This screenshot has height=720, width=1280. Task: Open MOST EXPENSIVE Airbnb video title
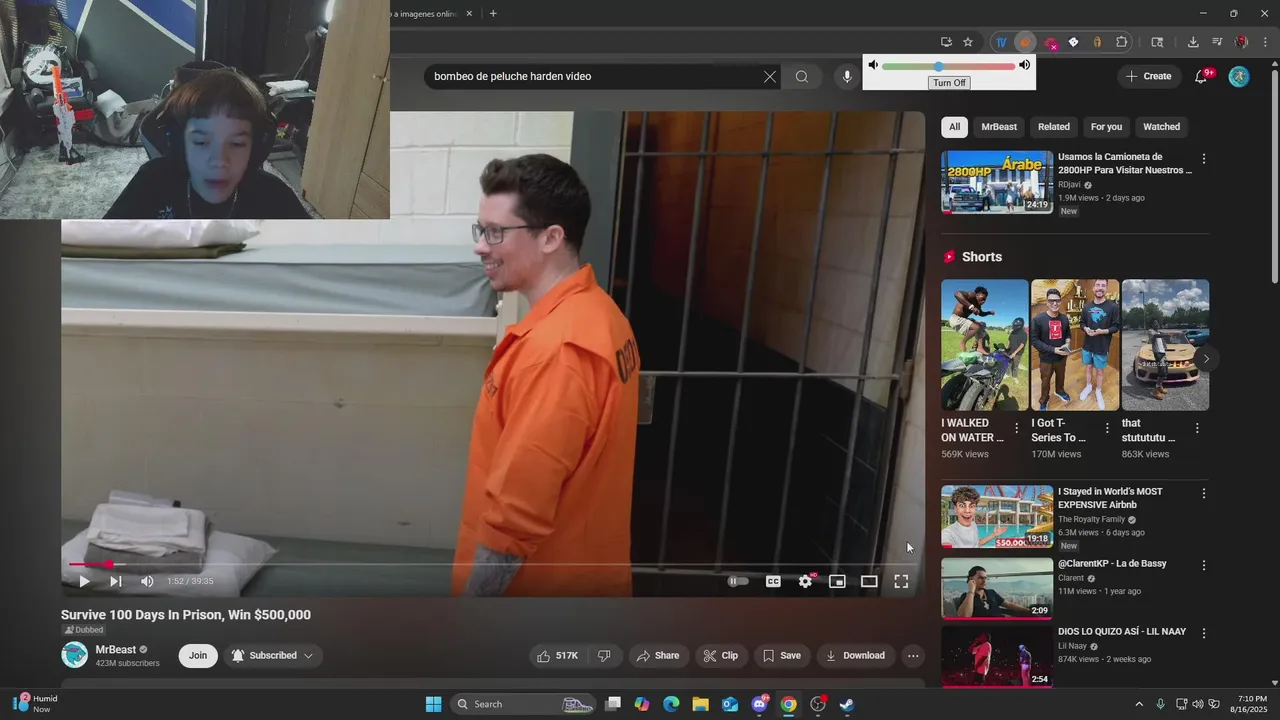[1110, 498]
